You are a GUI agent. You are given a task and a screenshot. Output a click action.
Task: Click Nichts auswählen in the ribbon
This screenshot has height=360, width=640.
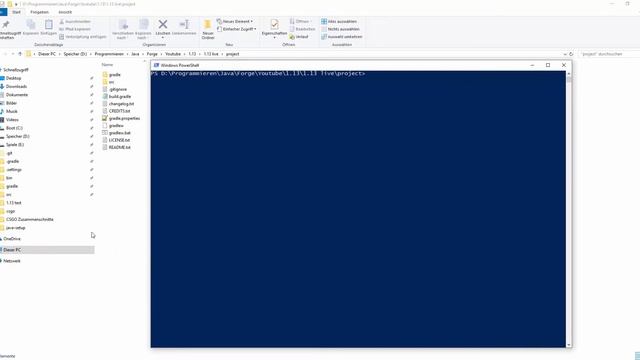coord(340,29)
